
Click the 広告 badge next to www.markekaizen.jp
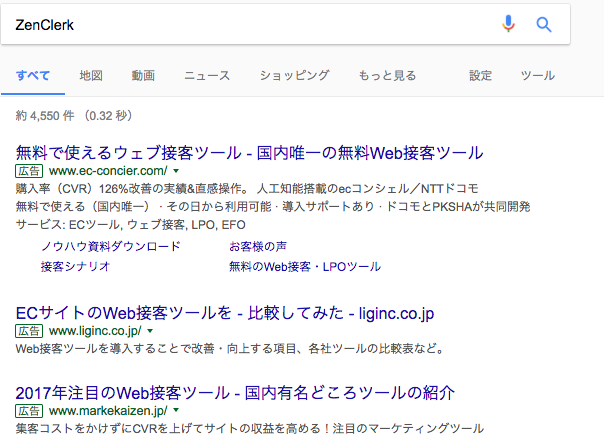[29, 411]
